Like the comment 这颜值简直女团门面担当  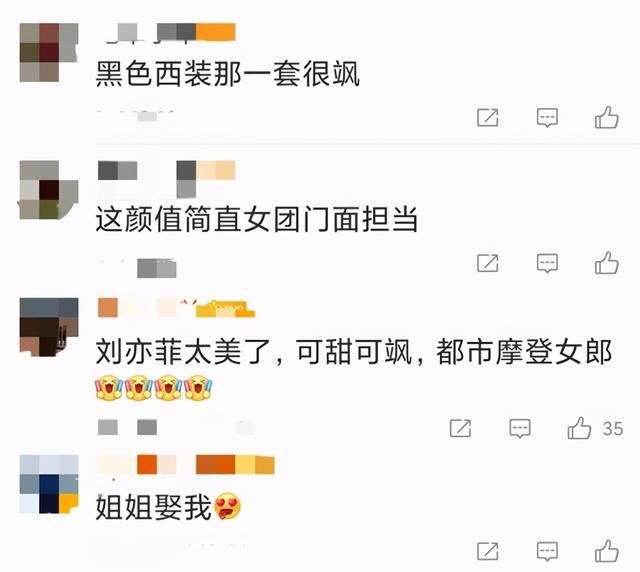pyautogui.click(x=607, y=263)
